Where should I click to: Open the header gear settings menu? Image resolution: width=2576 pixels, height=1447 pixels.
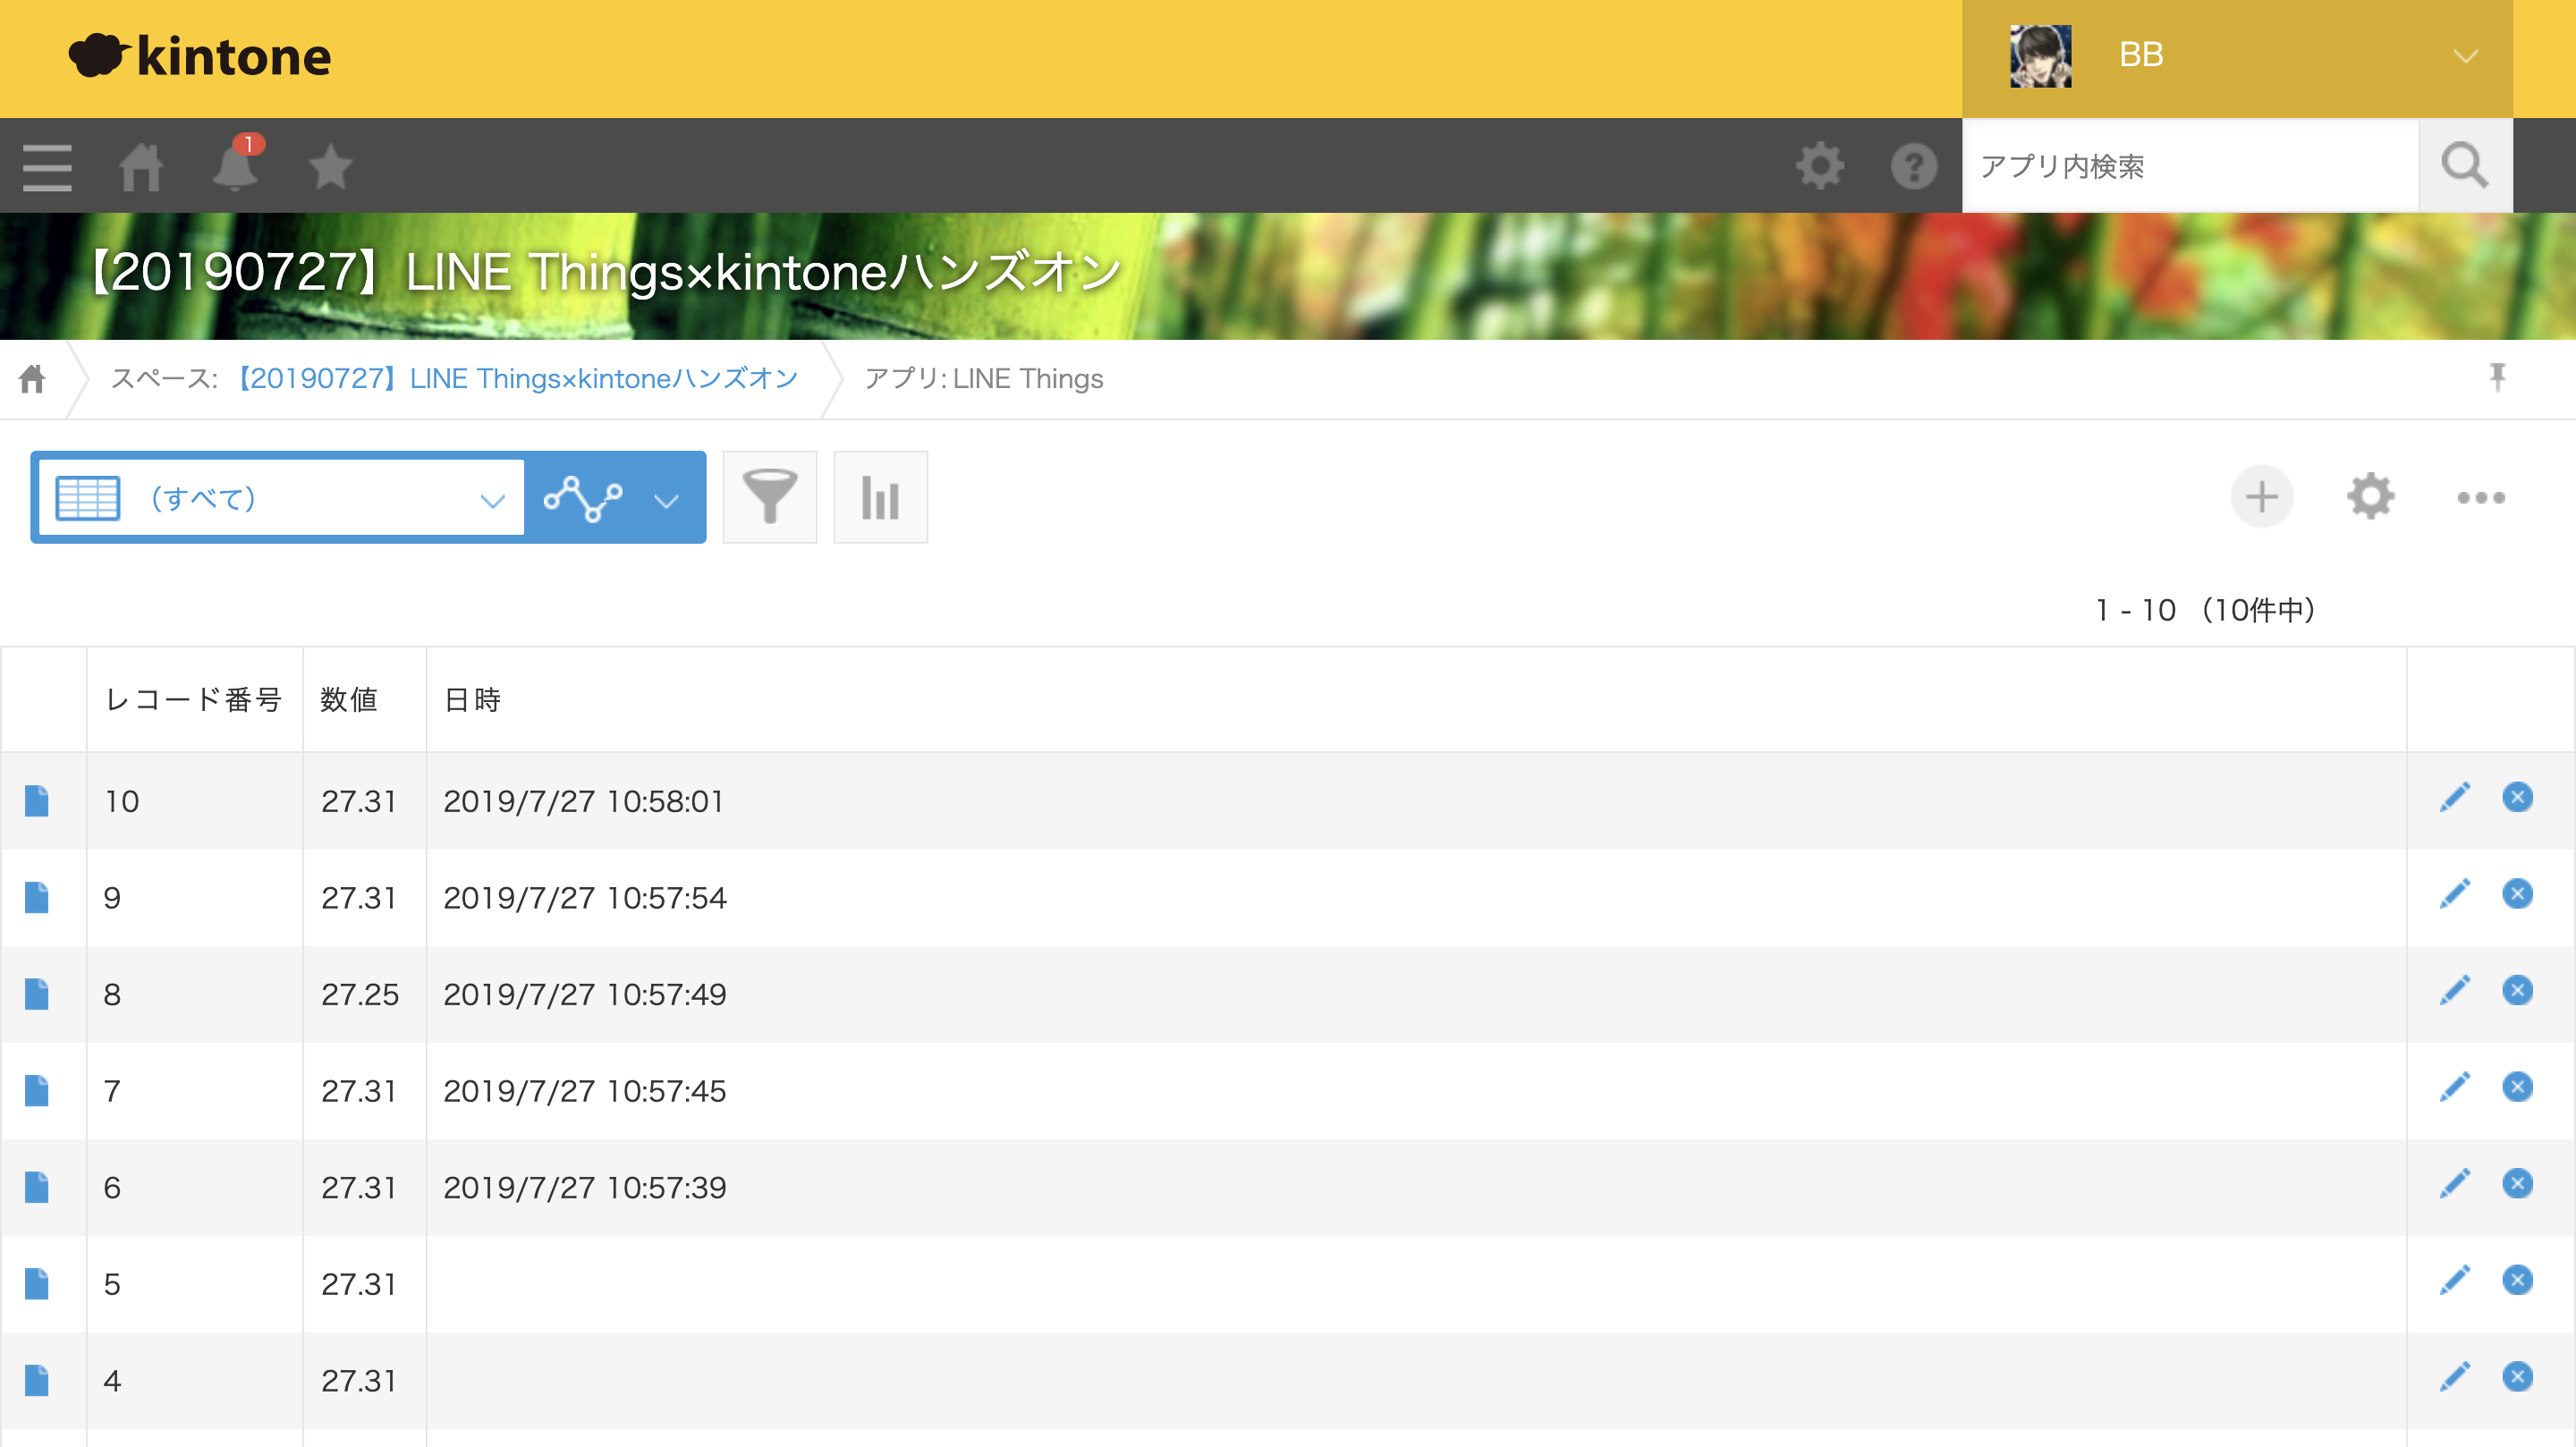pyautogui.click(x=1820, y=166)
